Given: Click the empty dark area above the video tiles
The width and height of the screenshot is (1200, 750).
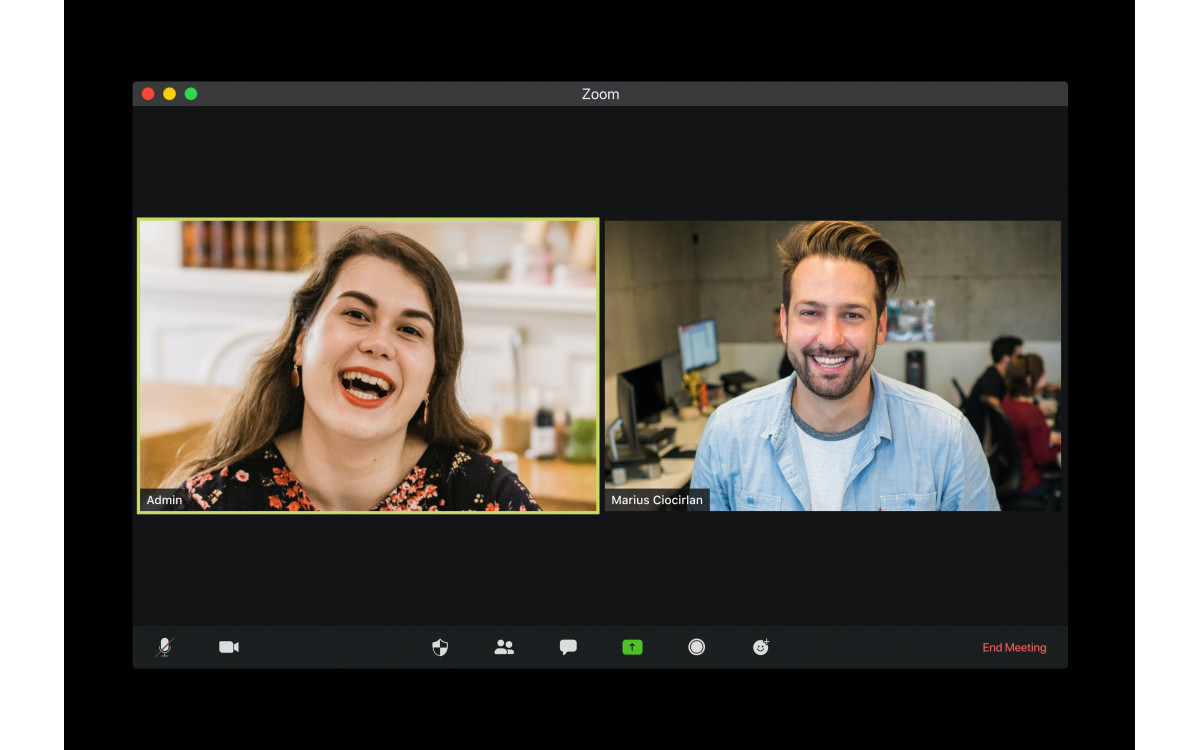Looking at the screenshot, I should pyautogui.click(x=600, y=162).
